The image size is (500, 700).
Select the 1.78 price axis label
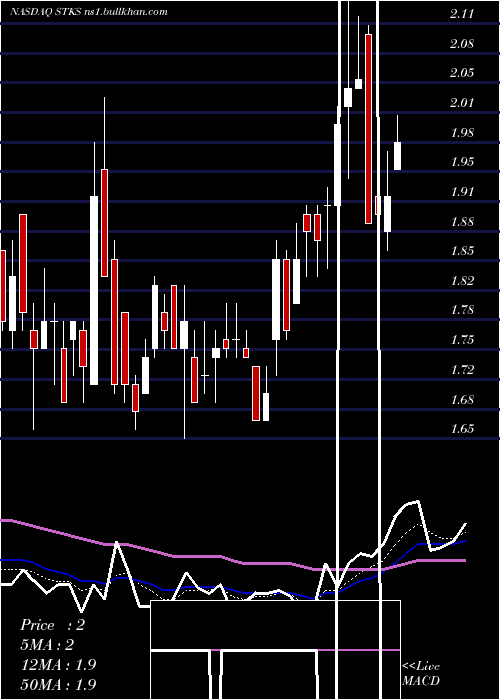pos(462,310)
